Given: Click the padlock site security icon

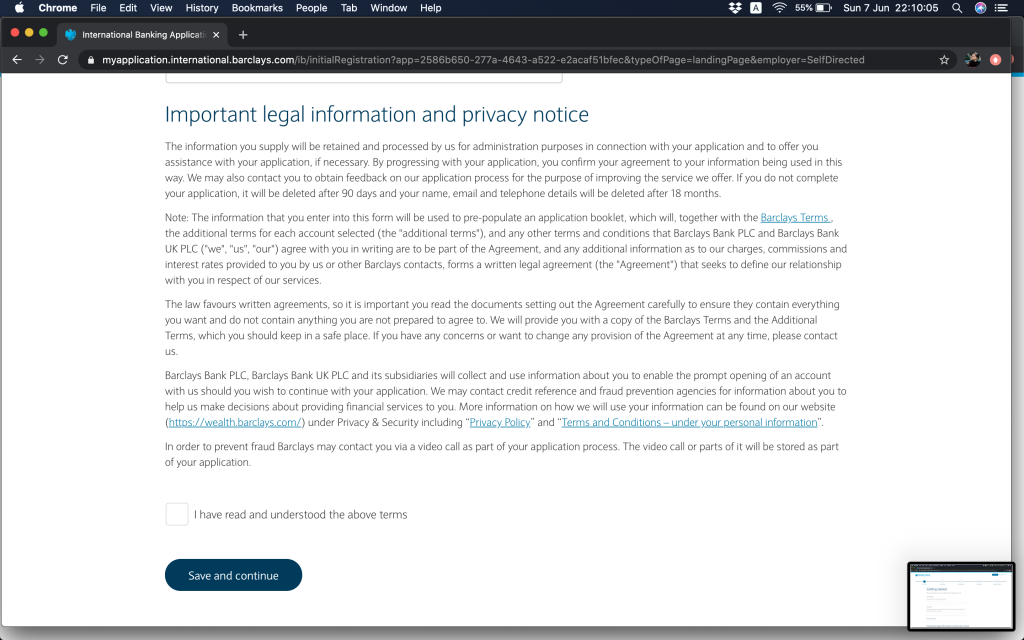Looking at the screenshot, I should click(90, 60).
